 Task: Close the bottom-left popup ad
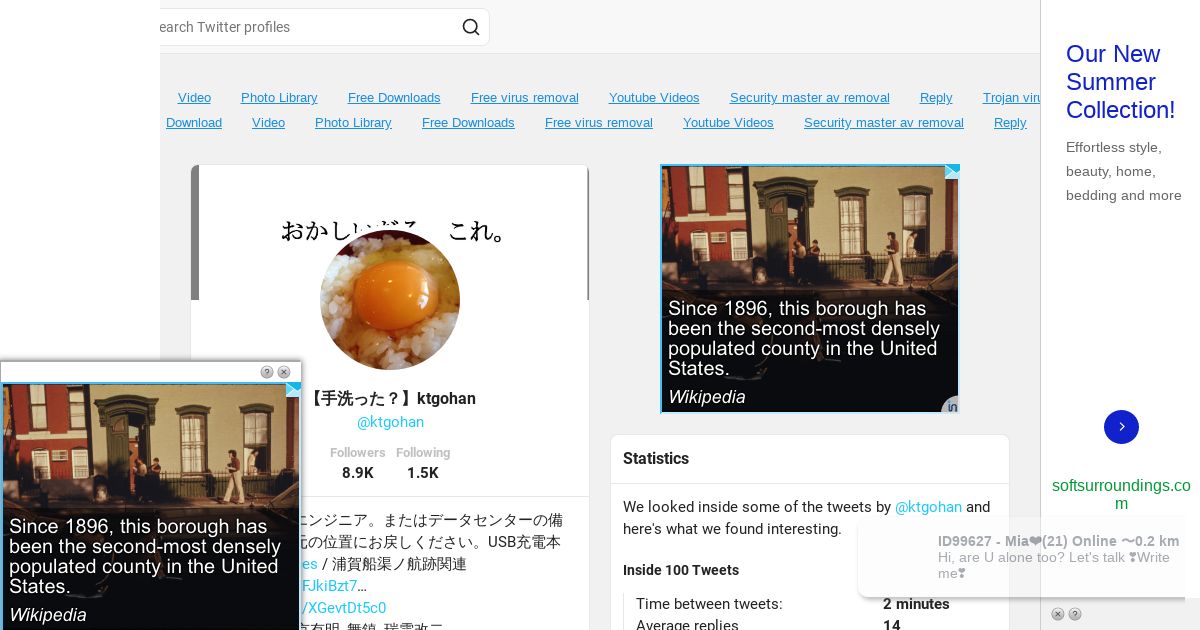click(x=284, y=372)
